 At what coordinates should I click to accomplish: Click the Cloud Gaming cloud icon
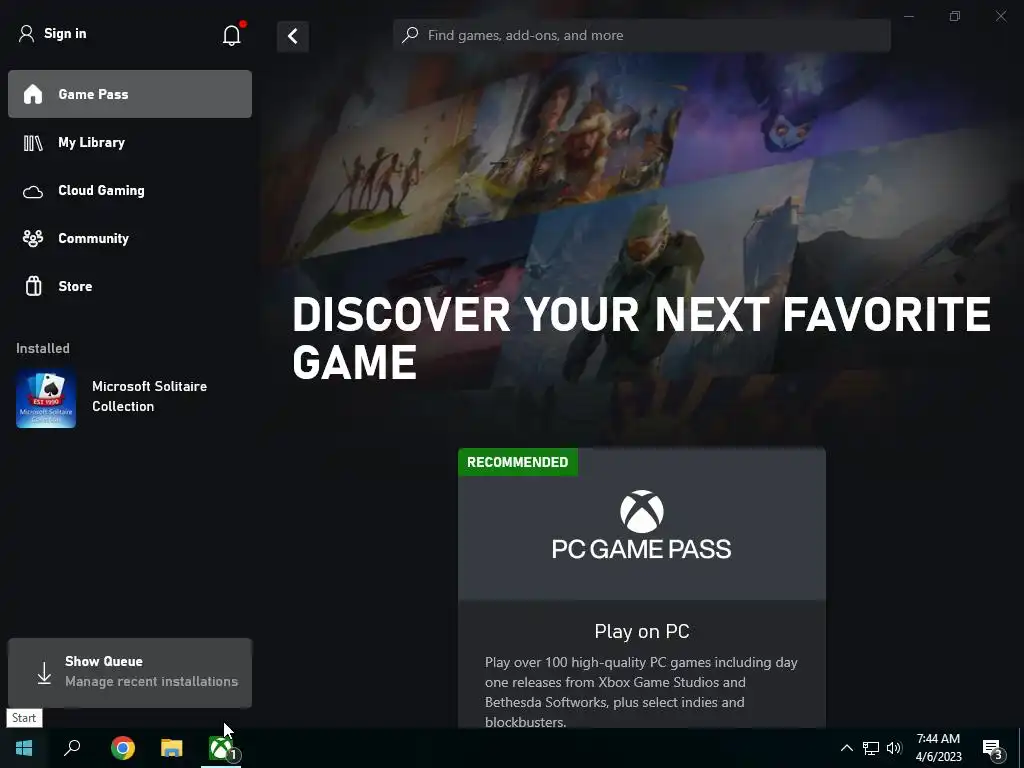coord(33,191)
